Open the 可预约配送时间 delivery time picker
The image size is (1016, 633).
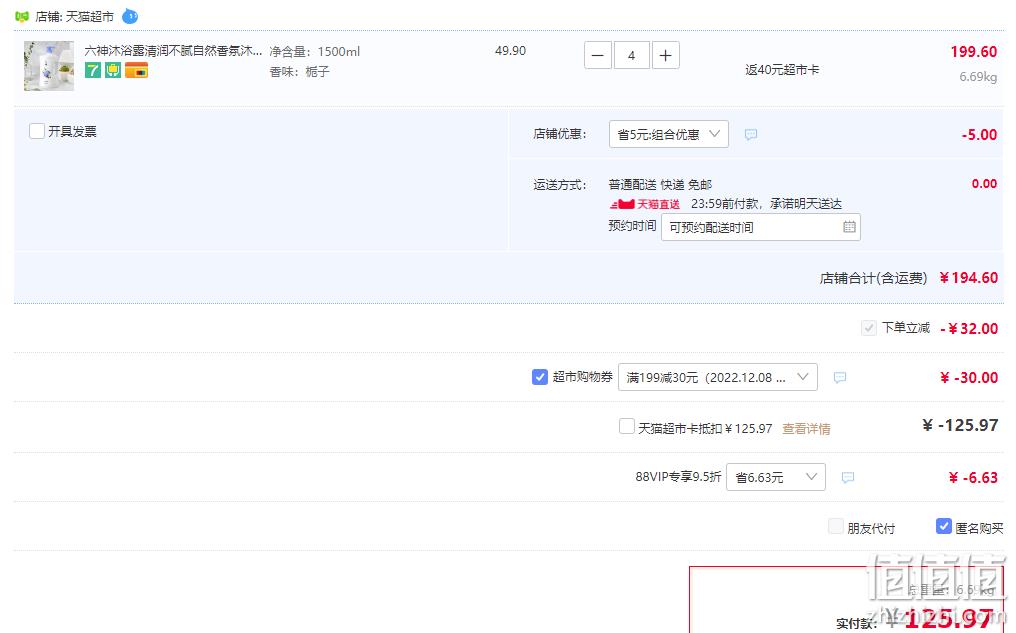(761, 227)
